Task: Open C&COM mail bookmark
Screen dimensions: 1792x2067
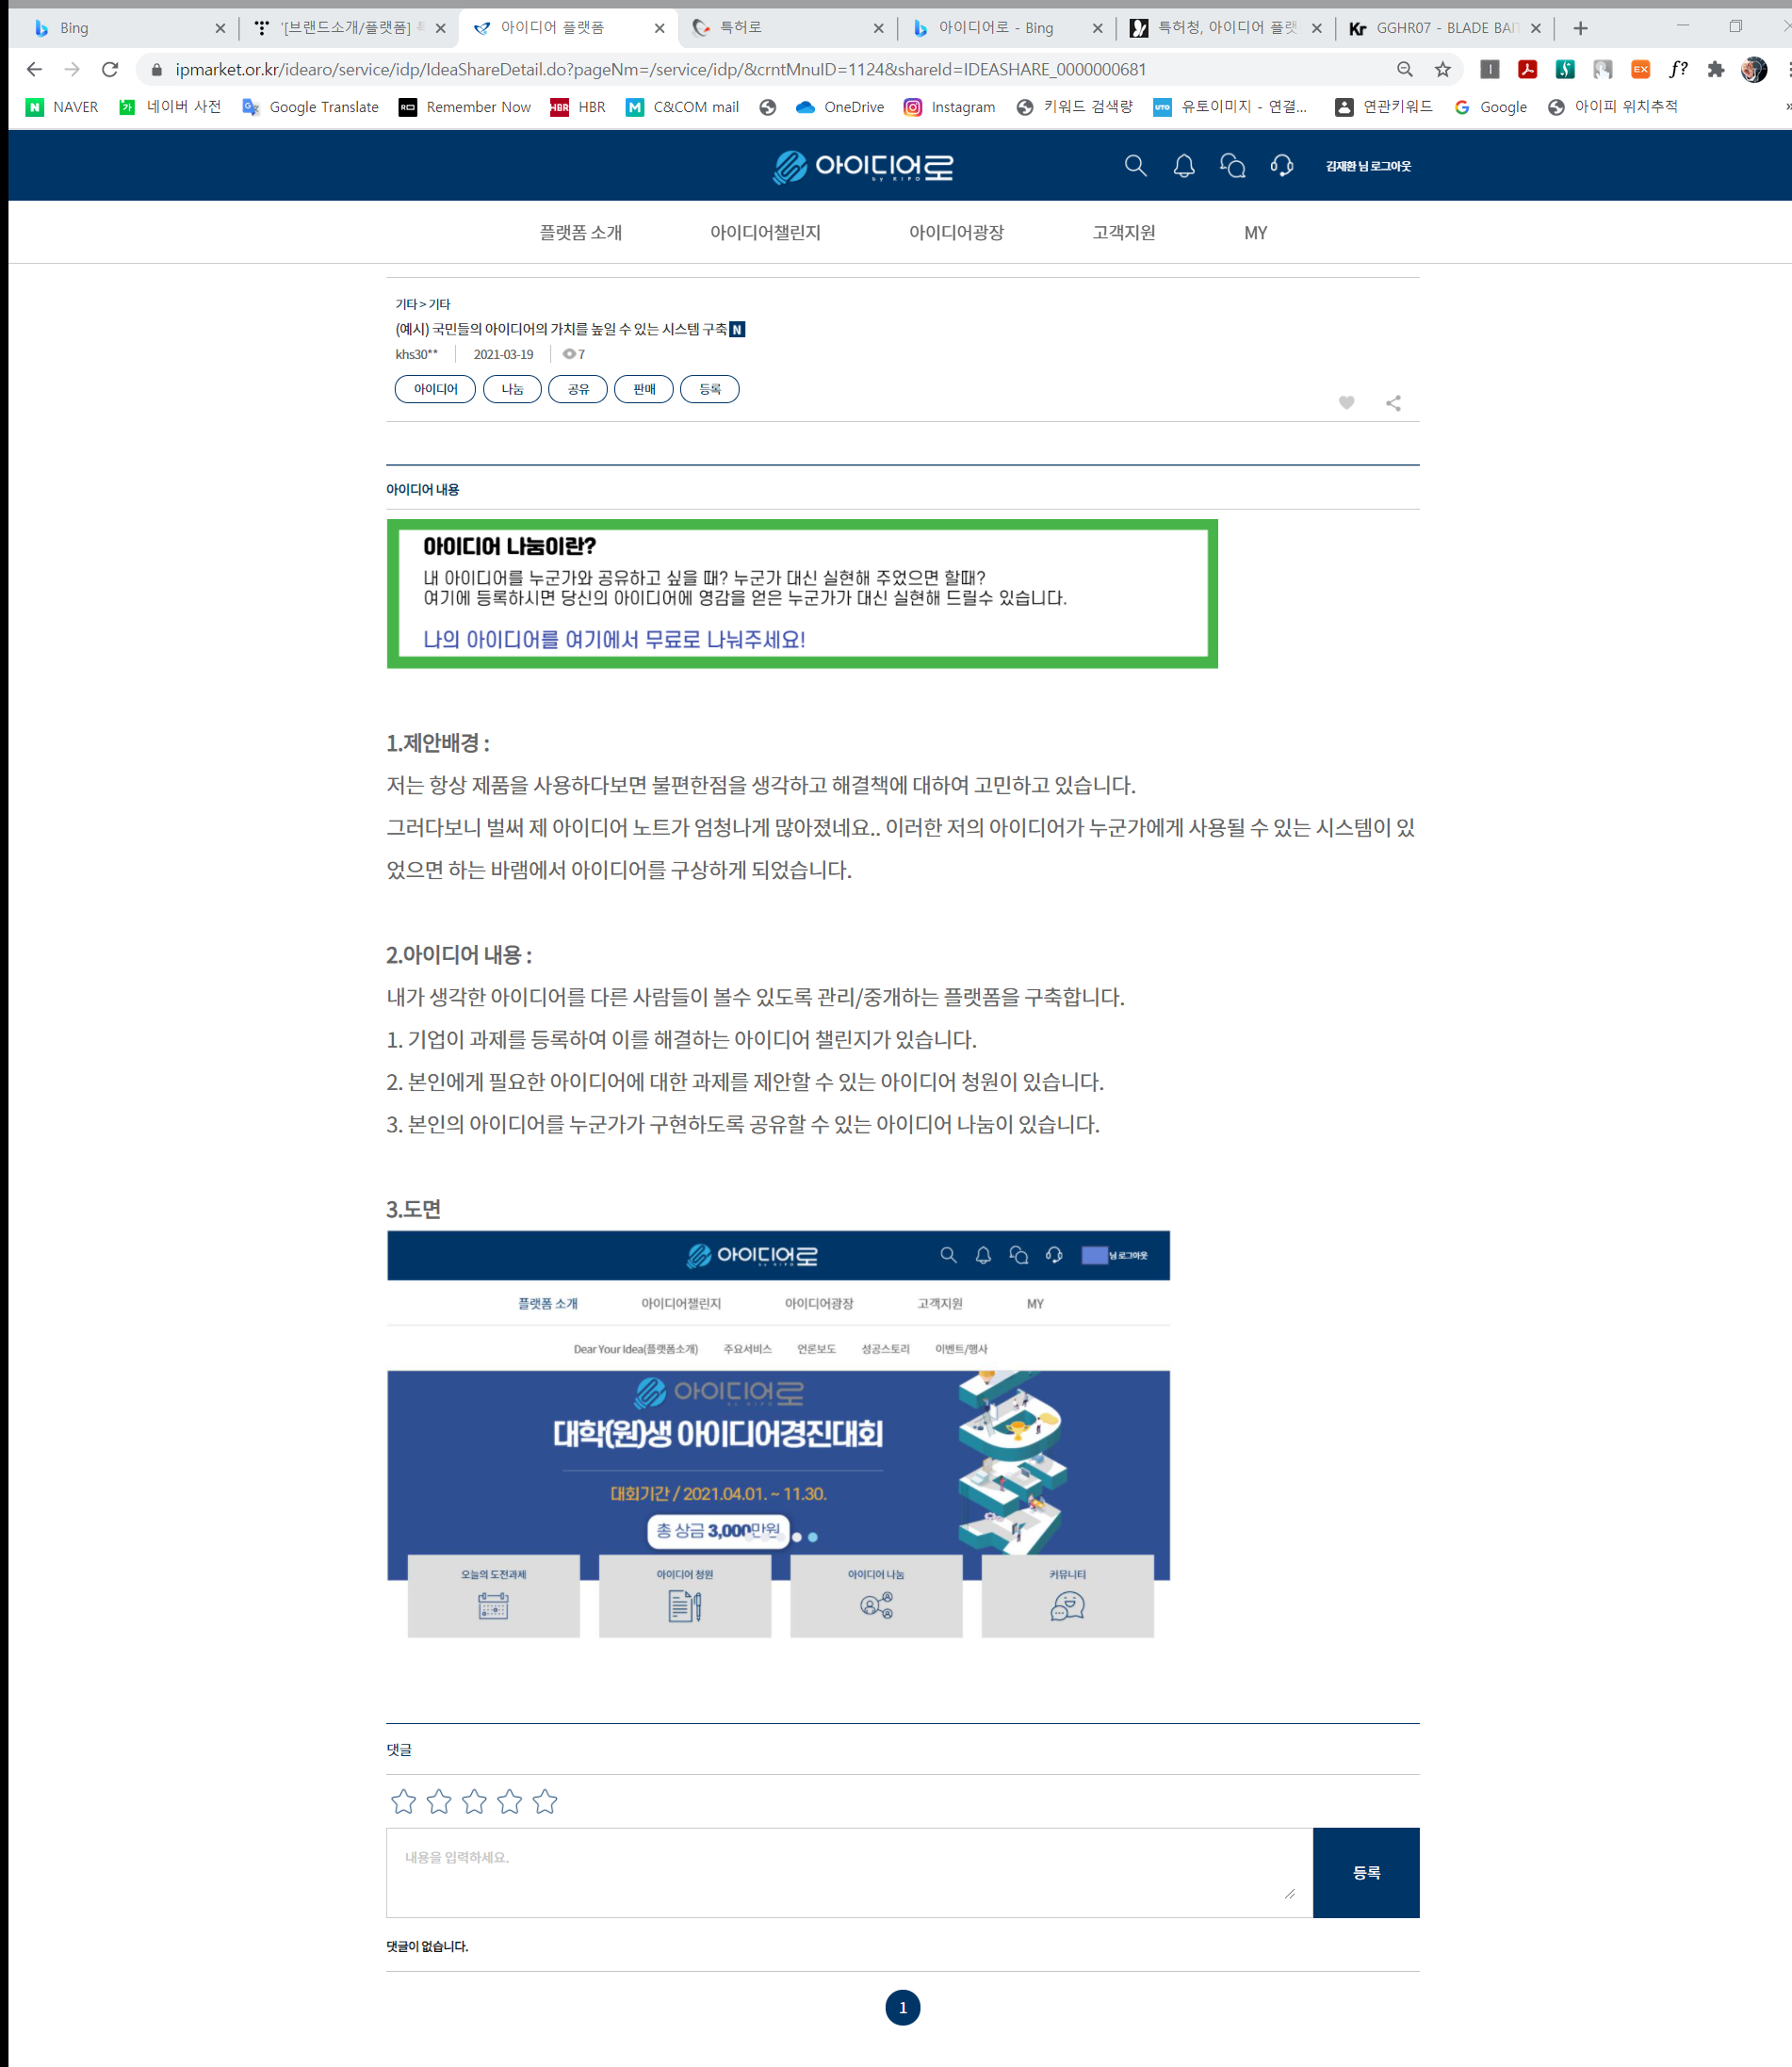Action: 683,107
